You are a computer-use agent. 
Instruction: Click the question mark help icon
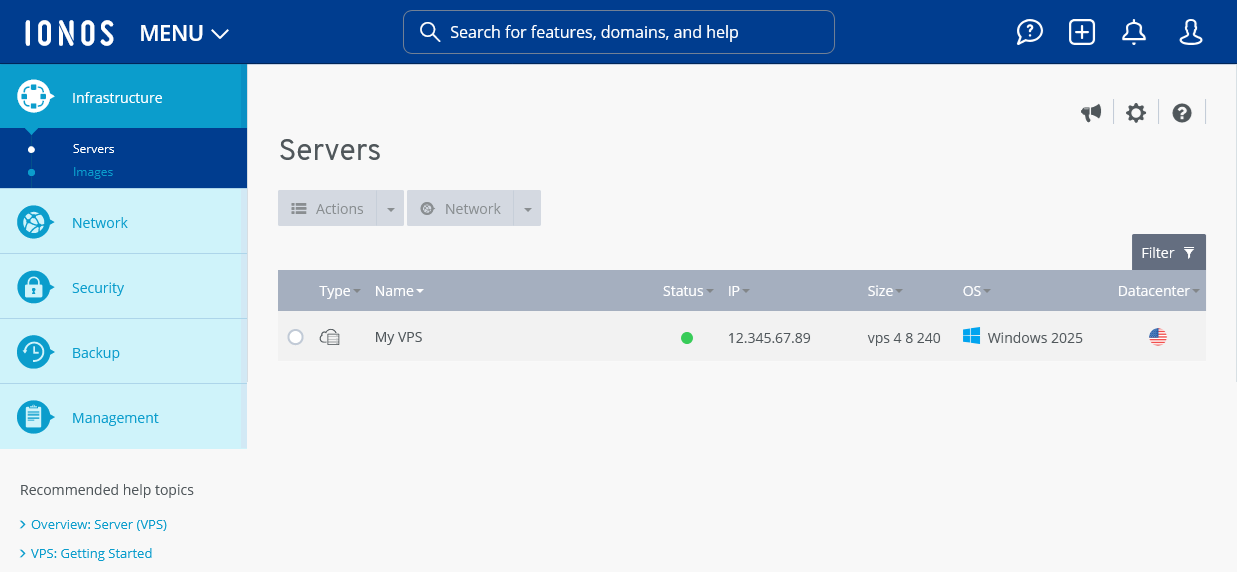point(1182,113)
